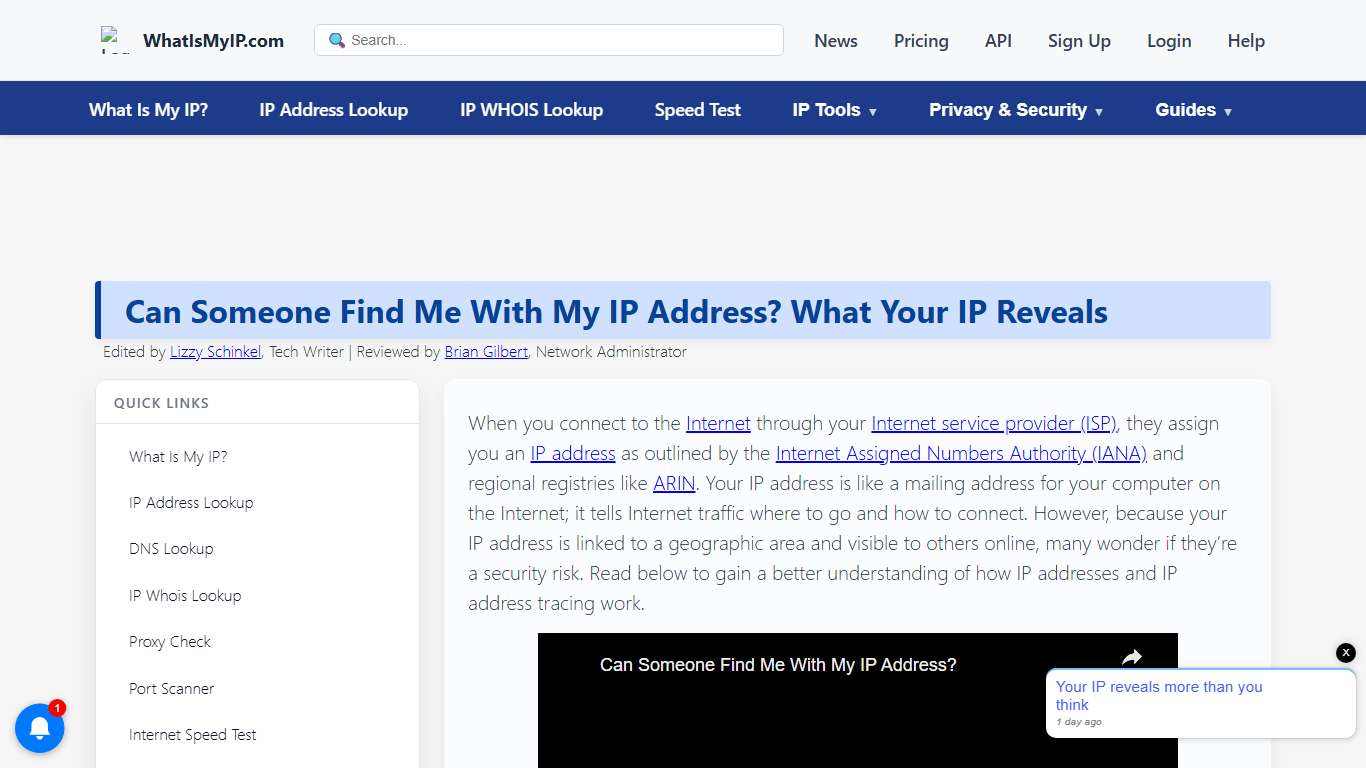Expand the Guides dropdown
Screen dimensions: 1366x768
point(1192,110)
